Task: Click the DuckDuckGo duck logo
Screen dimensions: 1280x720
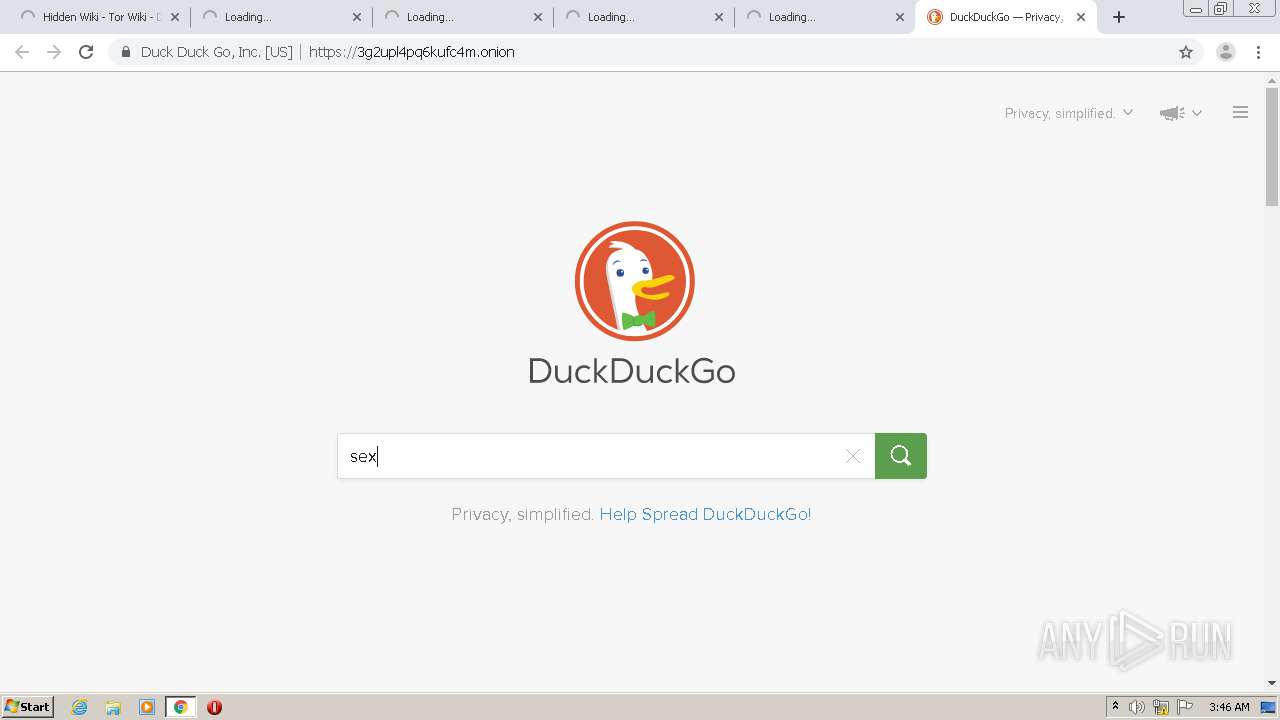Action: pos(634,281)
